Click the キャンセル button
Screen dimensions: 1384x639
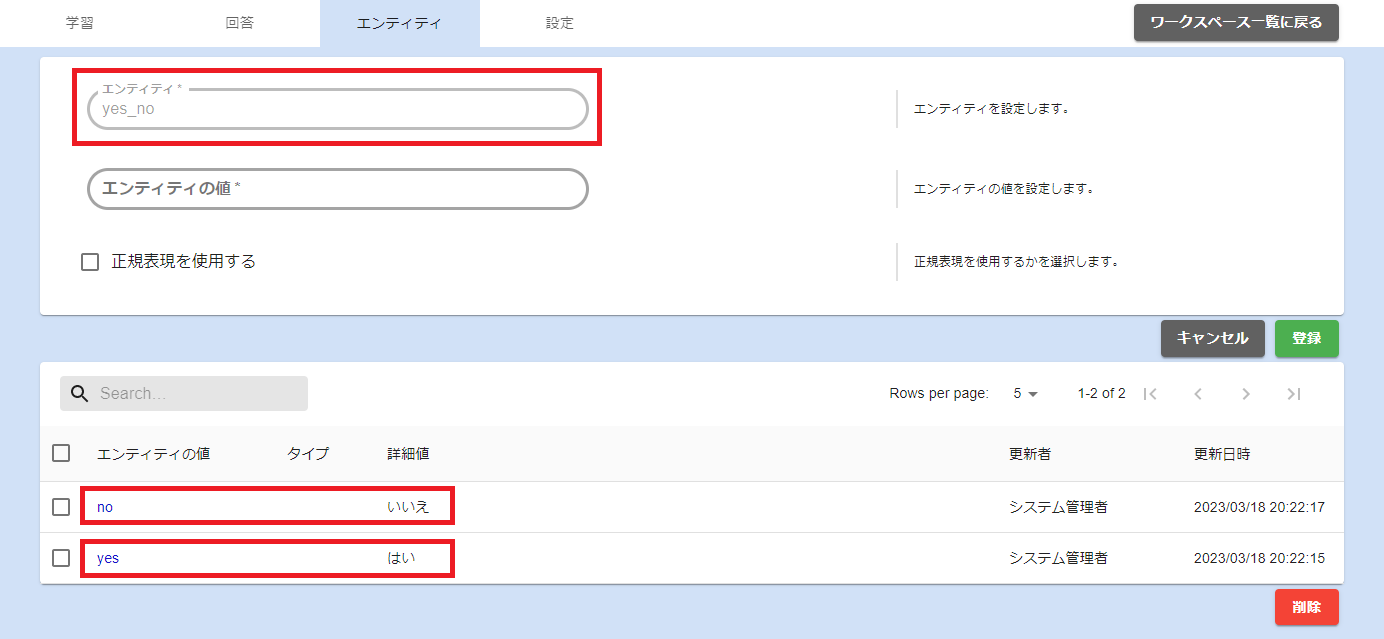(x=1212, y=338)
